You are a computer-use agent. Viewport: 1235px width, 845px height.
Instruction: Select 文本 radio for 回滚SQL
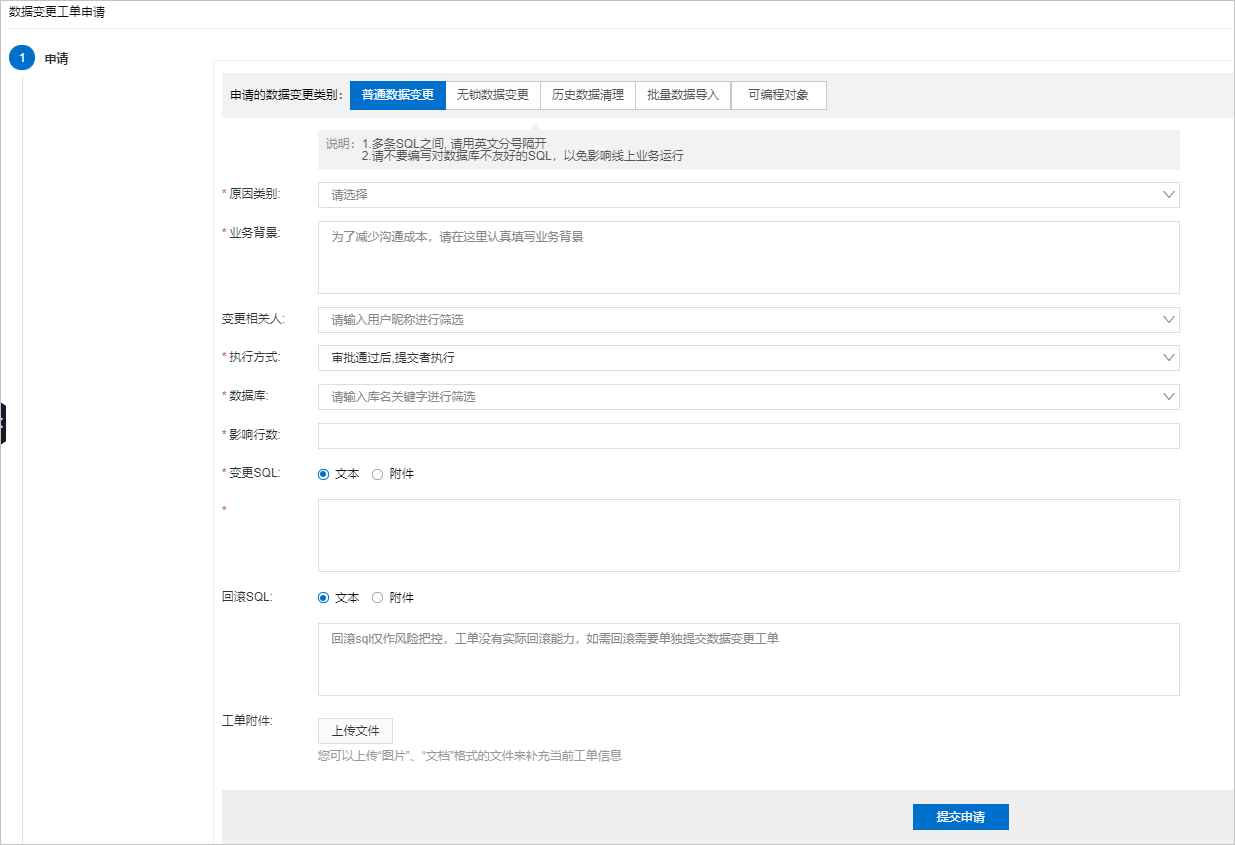click(323, 598)
